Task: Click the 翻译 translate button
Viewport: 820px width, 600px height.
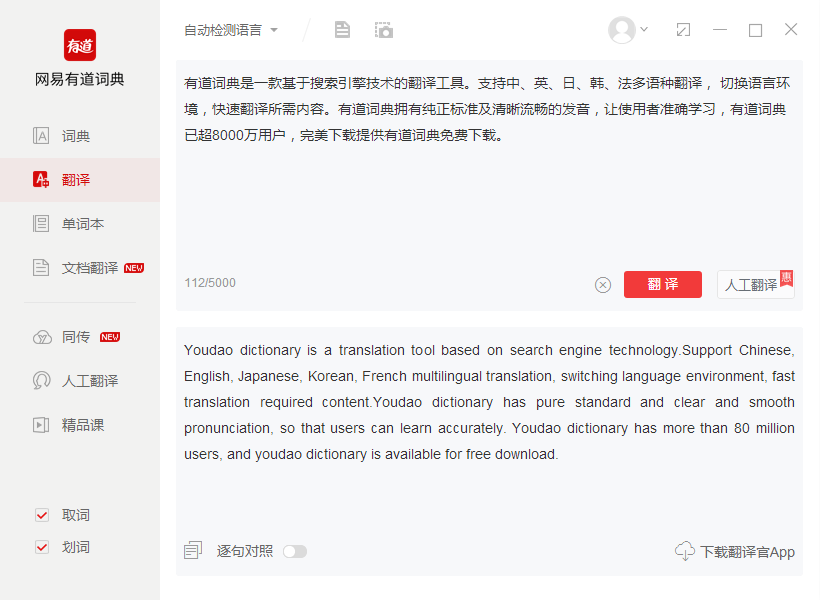Action: pos(662,284)
